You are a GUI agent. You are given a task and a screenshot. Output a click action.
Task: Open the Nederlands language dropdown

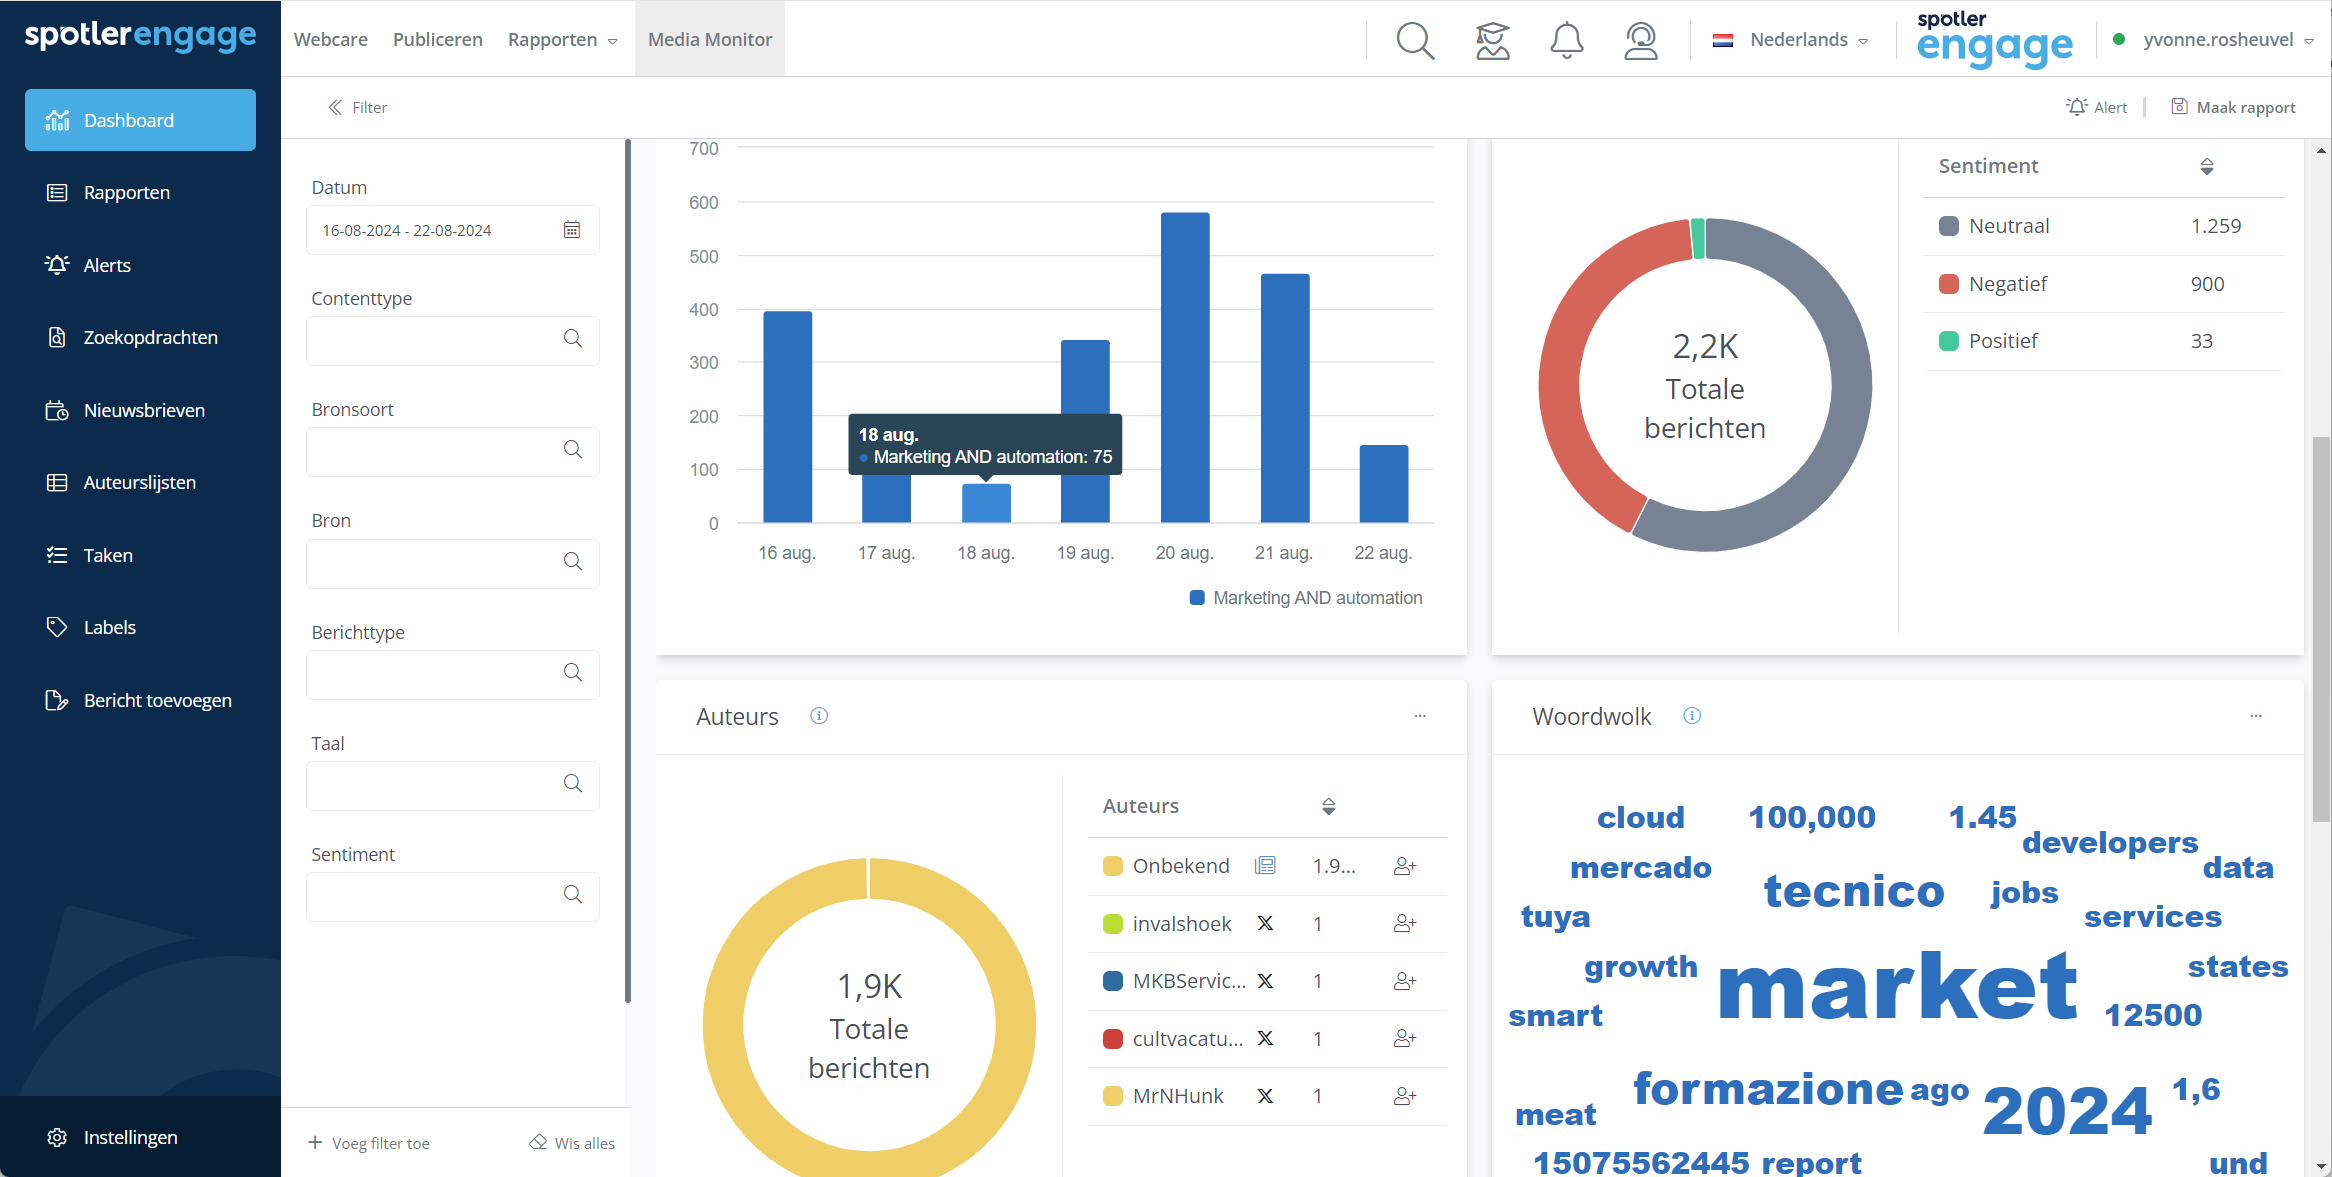tap(1790, 40)
